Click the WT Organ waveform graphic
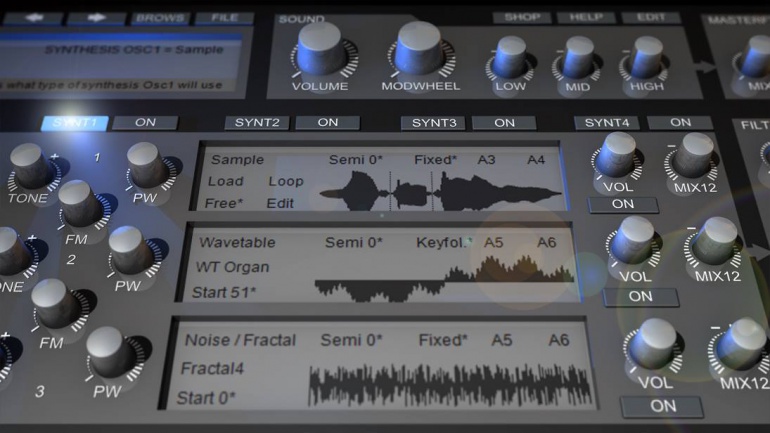 pyautogui.click(x=444, y=278)
